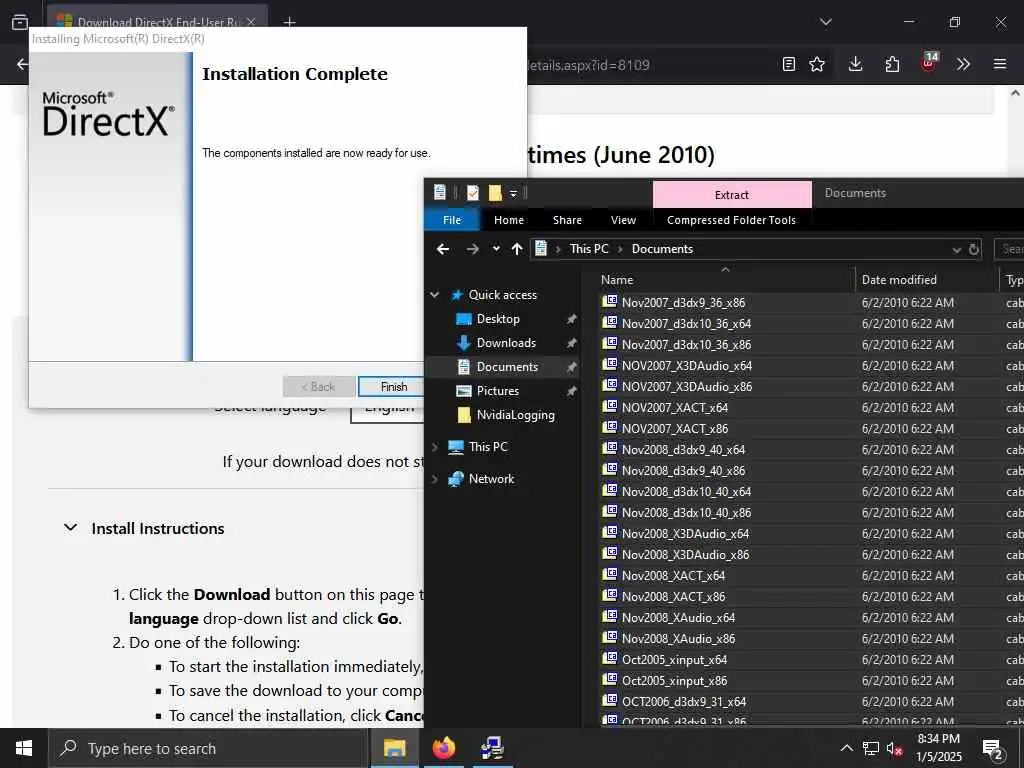This screenshot has width=1024, height=768.
Task: Bookmark this page with star icon
Action: 816,64
